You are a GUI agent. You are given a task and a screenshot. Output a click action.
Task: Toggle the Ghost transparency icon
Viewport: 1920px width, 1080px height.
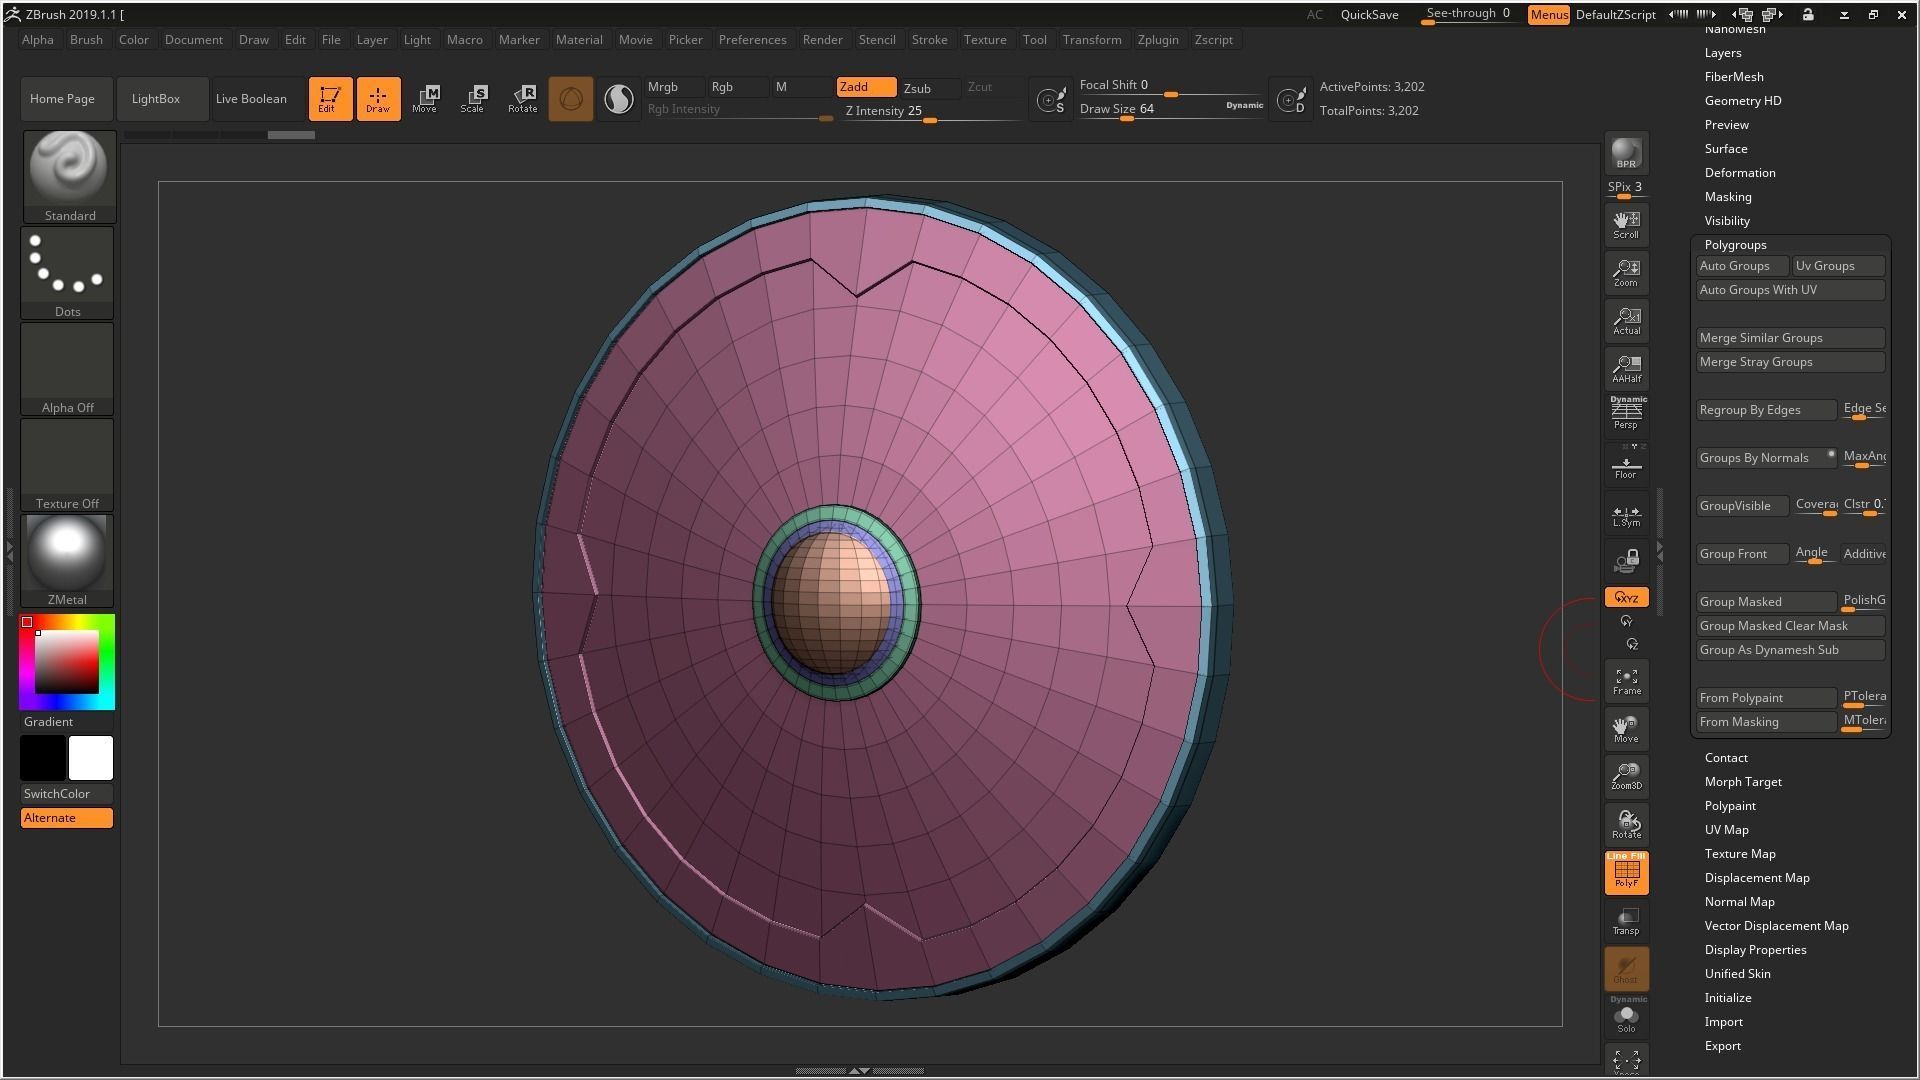pos(1626,968)
